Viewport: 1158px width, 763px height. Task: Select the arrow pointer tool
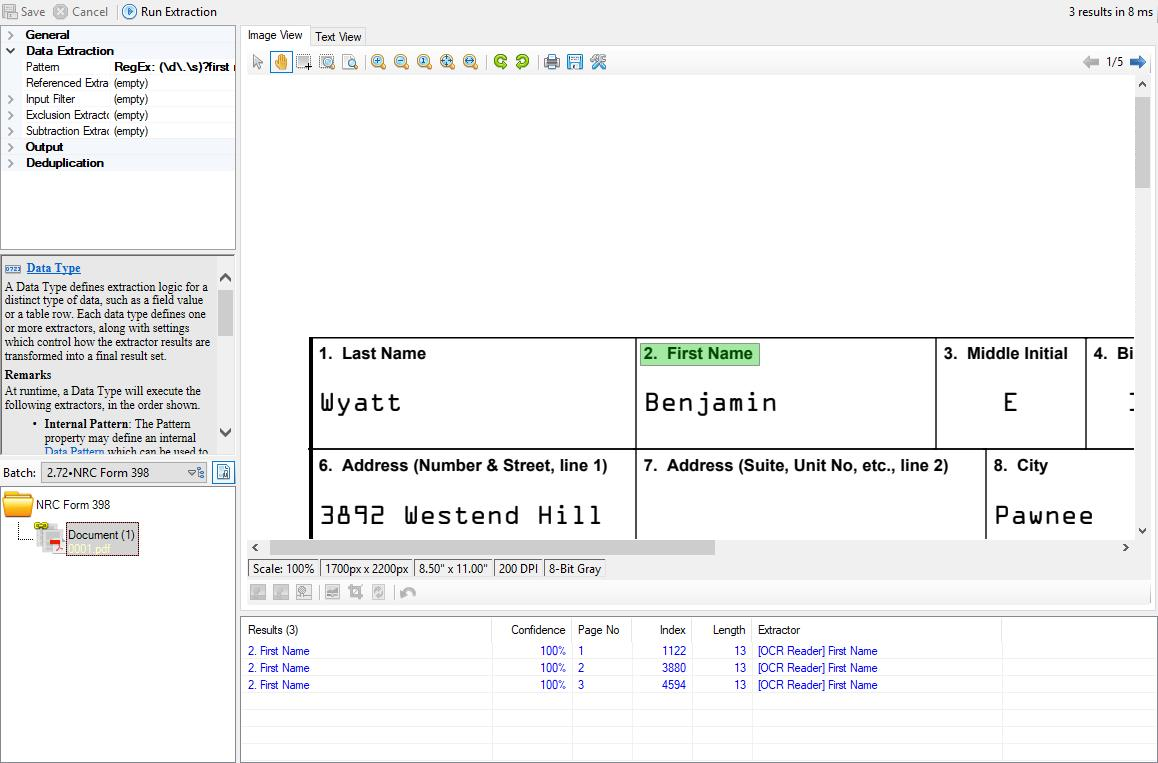(258, 62)
